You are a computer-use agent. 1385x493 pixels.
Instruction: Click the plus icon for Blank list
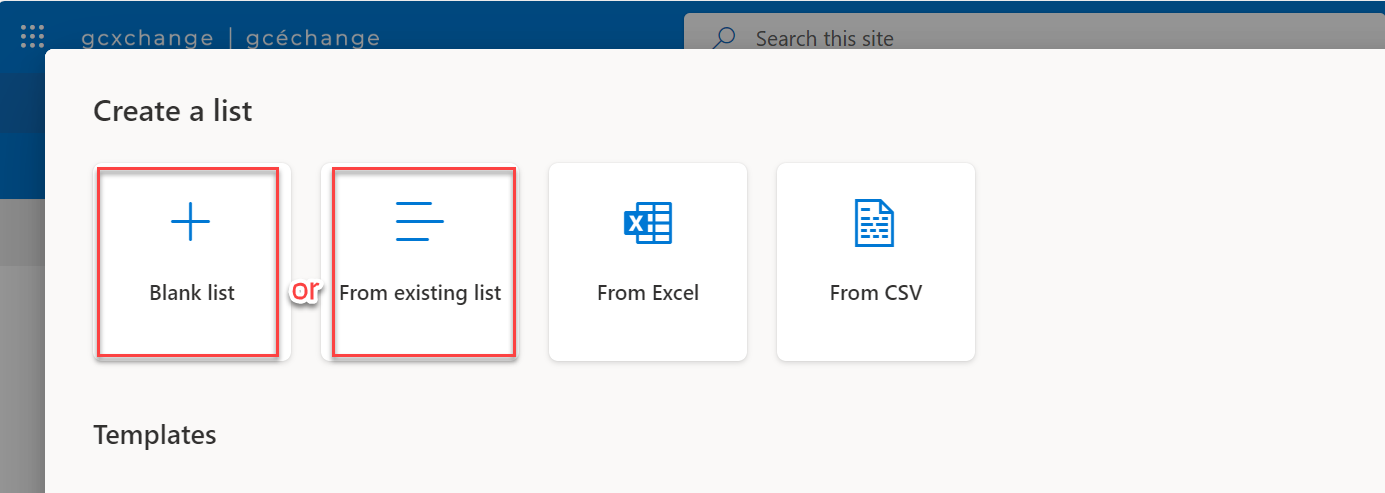pyautogui.click(x=191, y=222)
